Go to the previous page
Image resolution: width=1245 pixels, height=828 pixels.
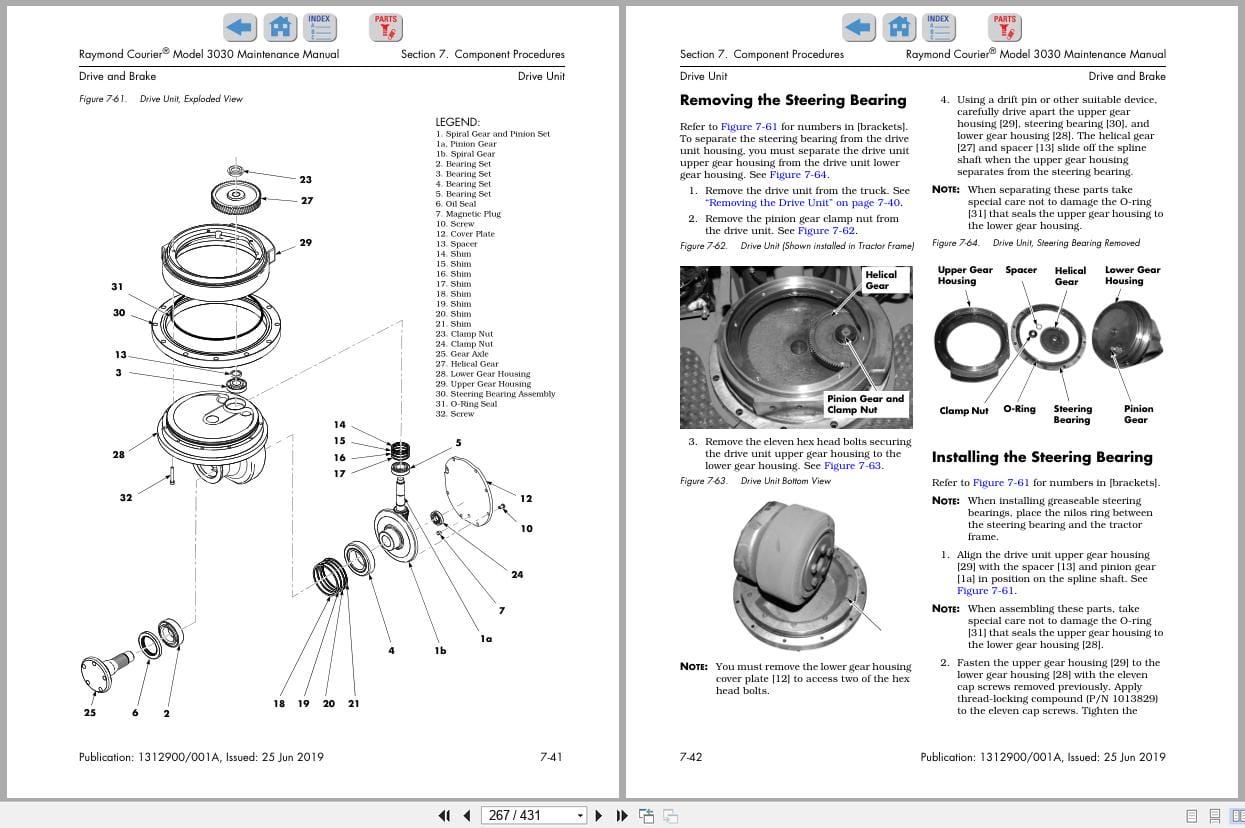[x=466, y=815]
